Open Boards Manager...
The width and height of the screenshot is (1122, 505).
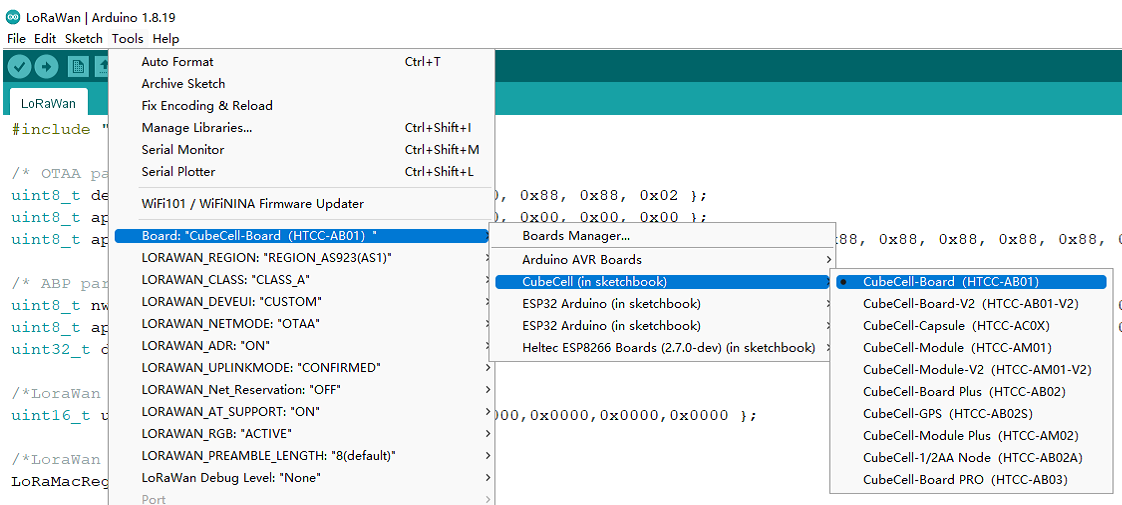point(576,236)
